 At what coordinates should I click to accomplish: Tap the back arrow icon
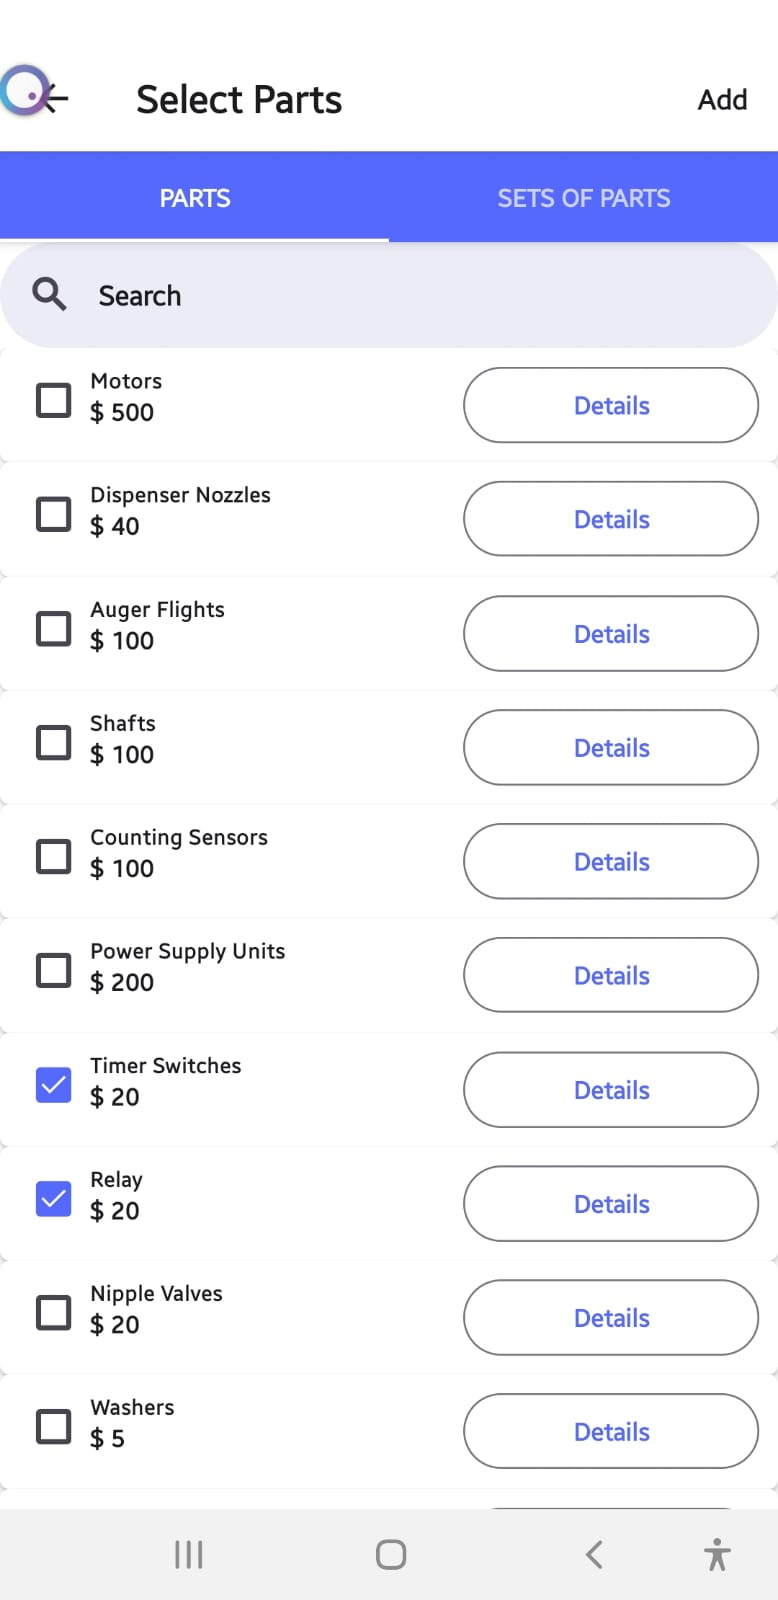(52, 98)
